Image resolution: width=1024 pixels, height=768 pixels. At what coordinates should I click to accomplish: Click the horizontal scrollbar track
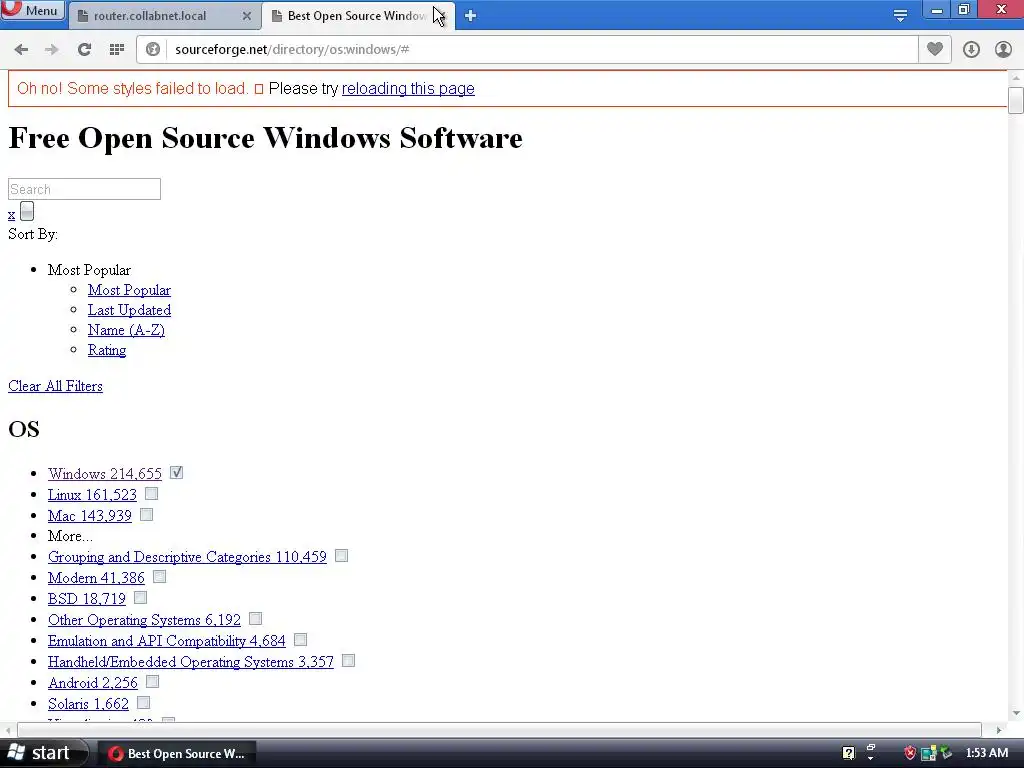[x=500, y=729]
